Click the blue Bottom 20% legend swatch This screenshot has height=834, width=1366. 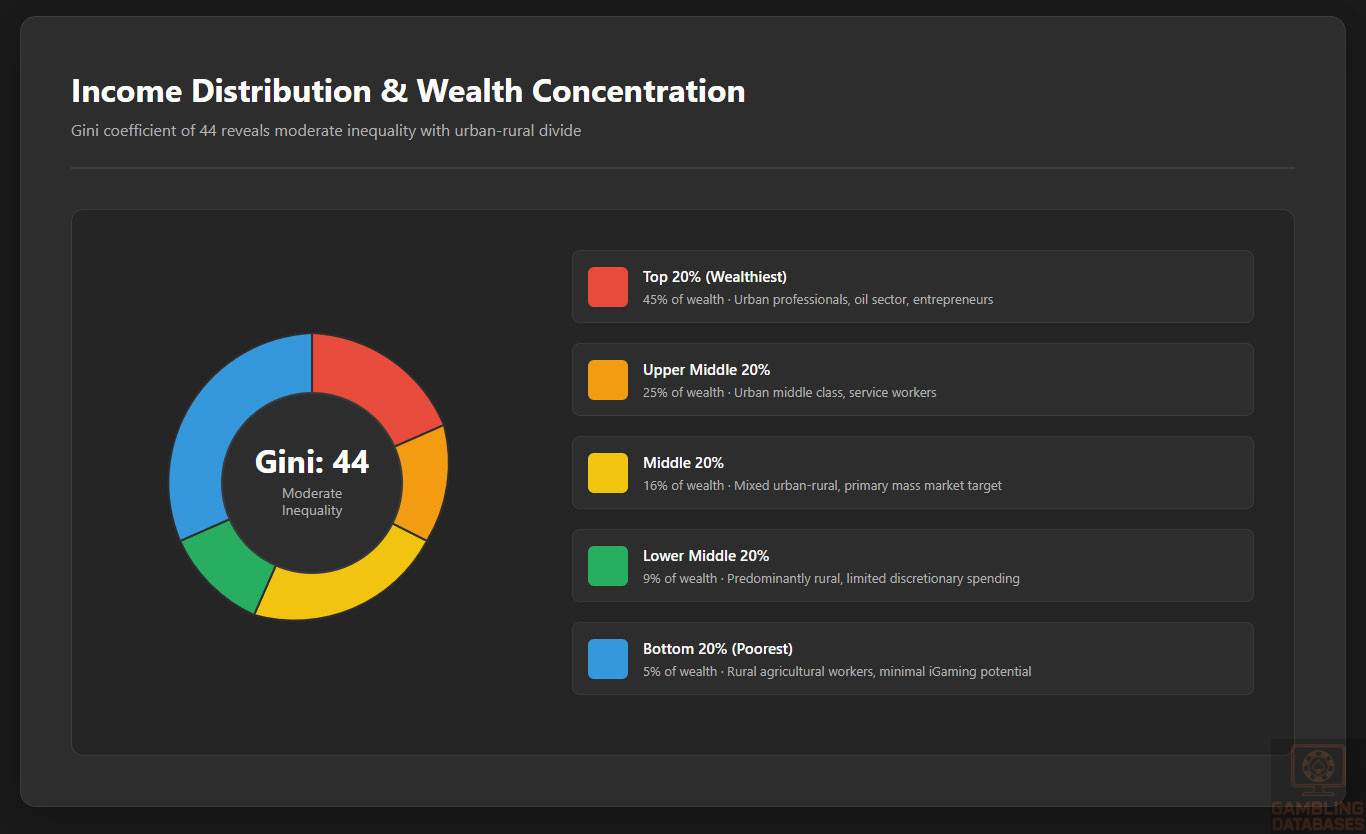click(608, 659)
